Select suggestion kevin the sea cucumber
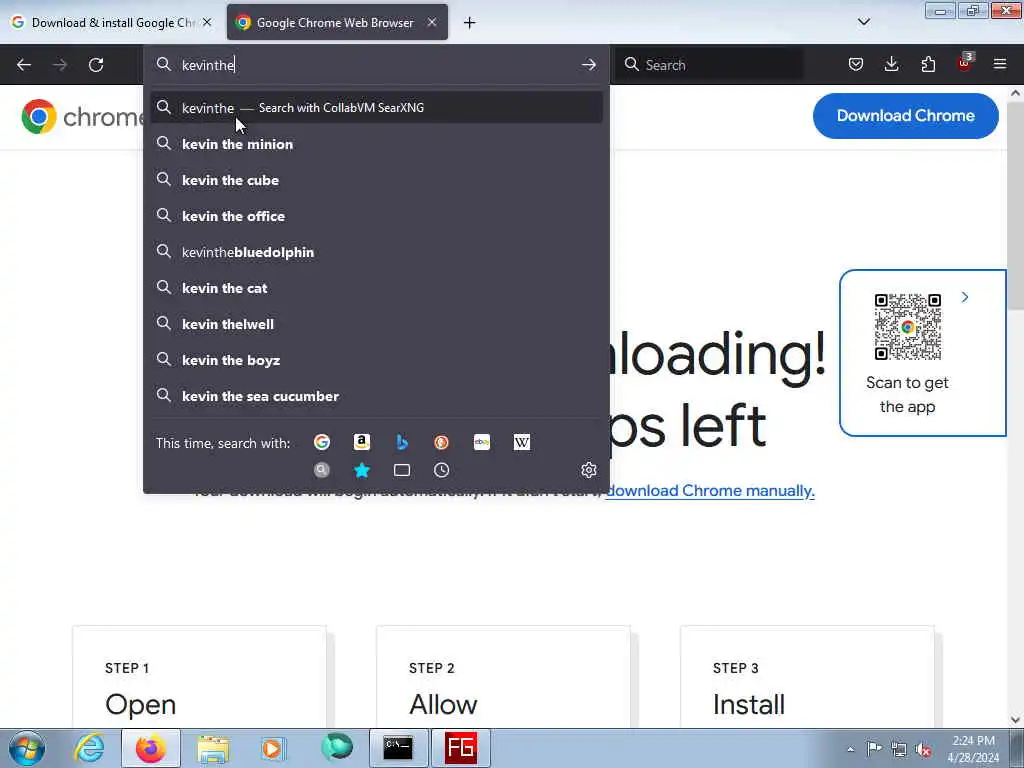1024x768 pixels. pos(376,396)
